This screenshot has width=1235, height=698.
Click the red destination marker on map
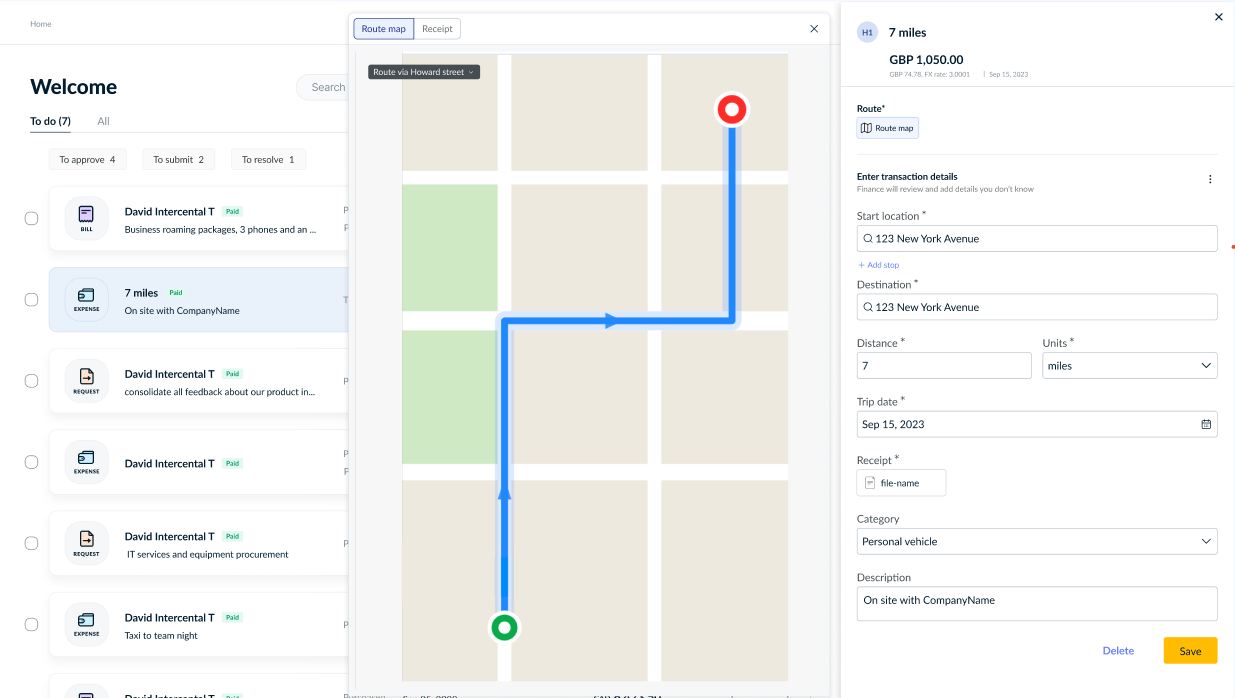coord(733,109)
